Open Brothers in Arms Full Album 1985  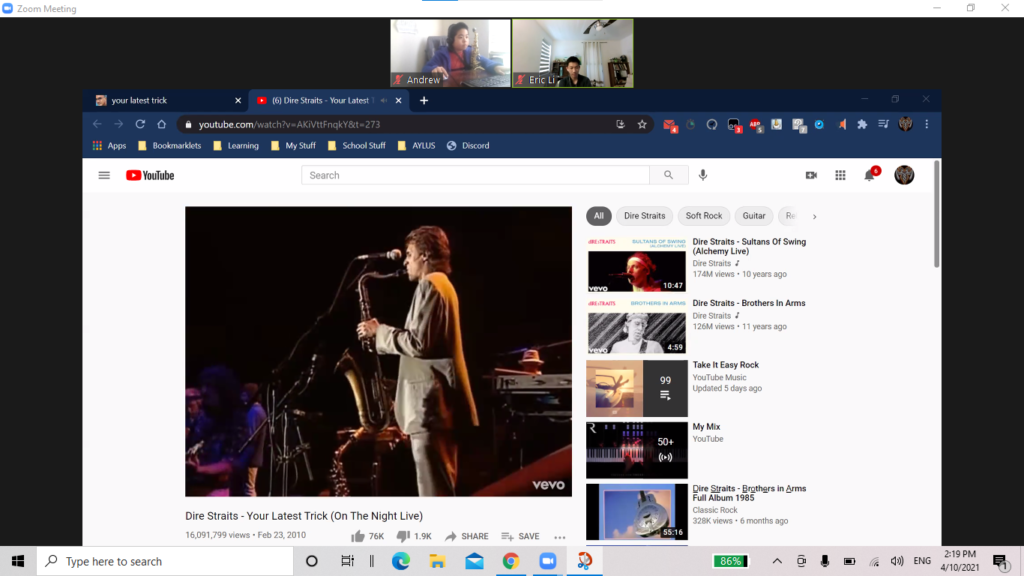(749, 493)
